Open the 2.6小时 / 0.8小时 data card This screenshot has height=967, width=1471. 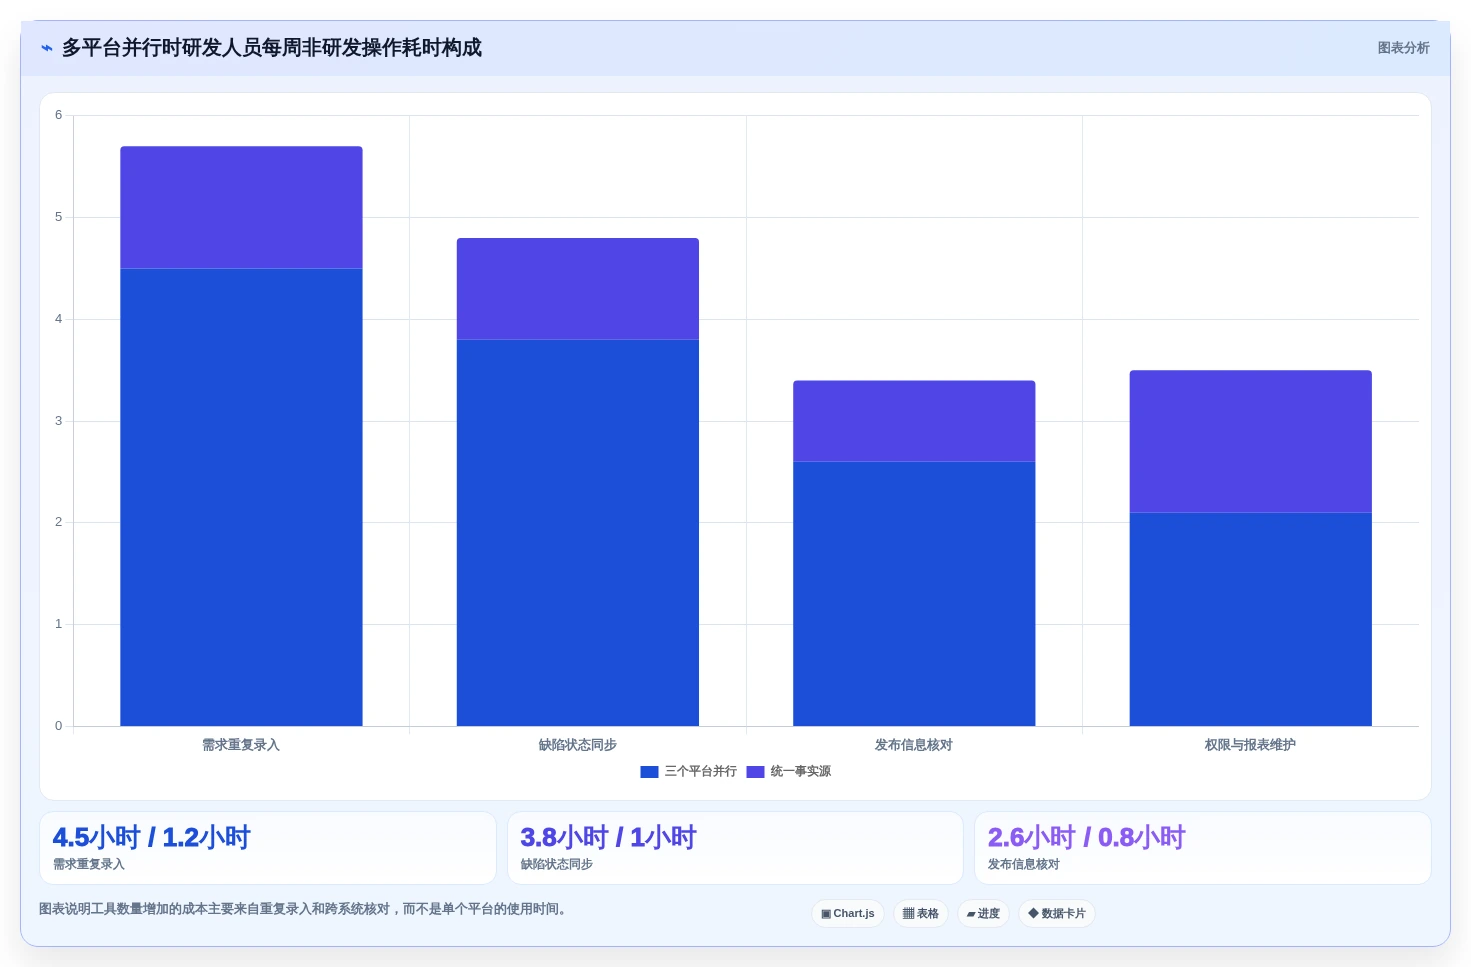click(x=1203, y=848)
